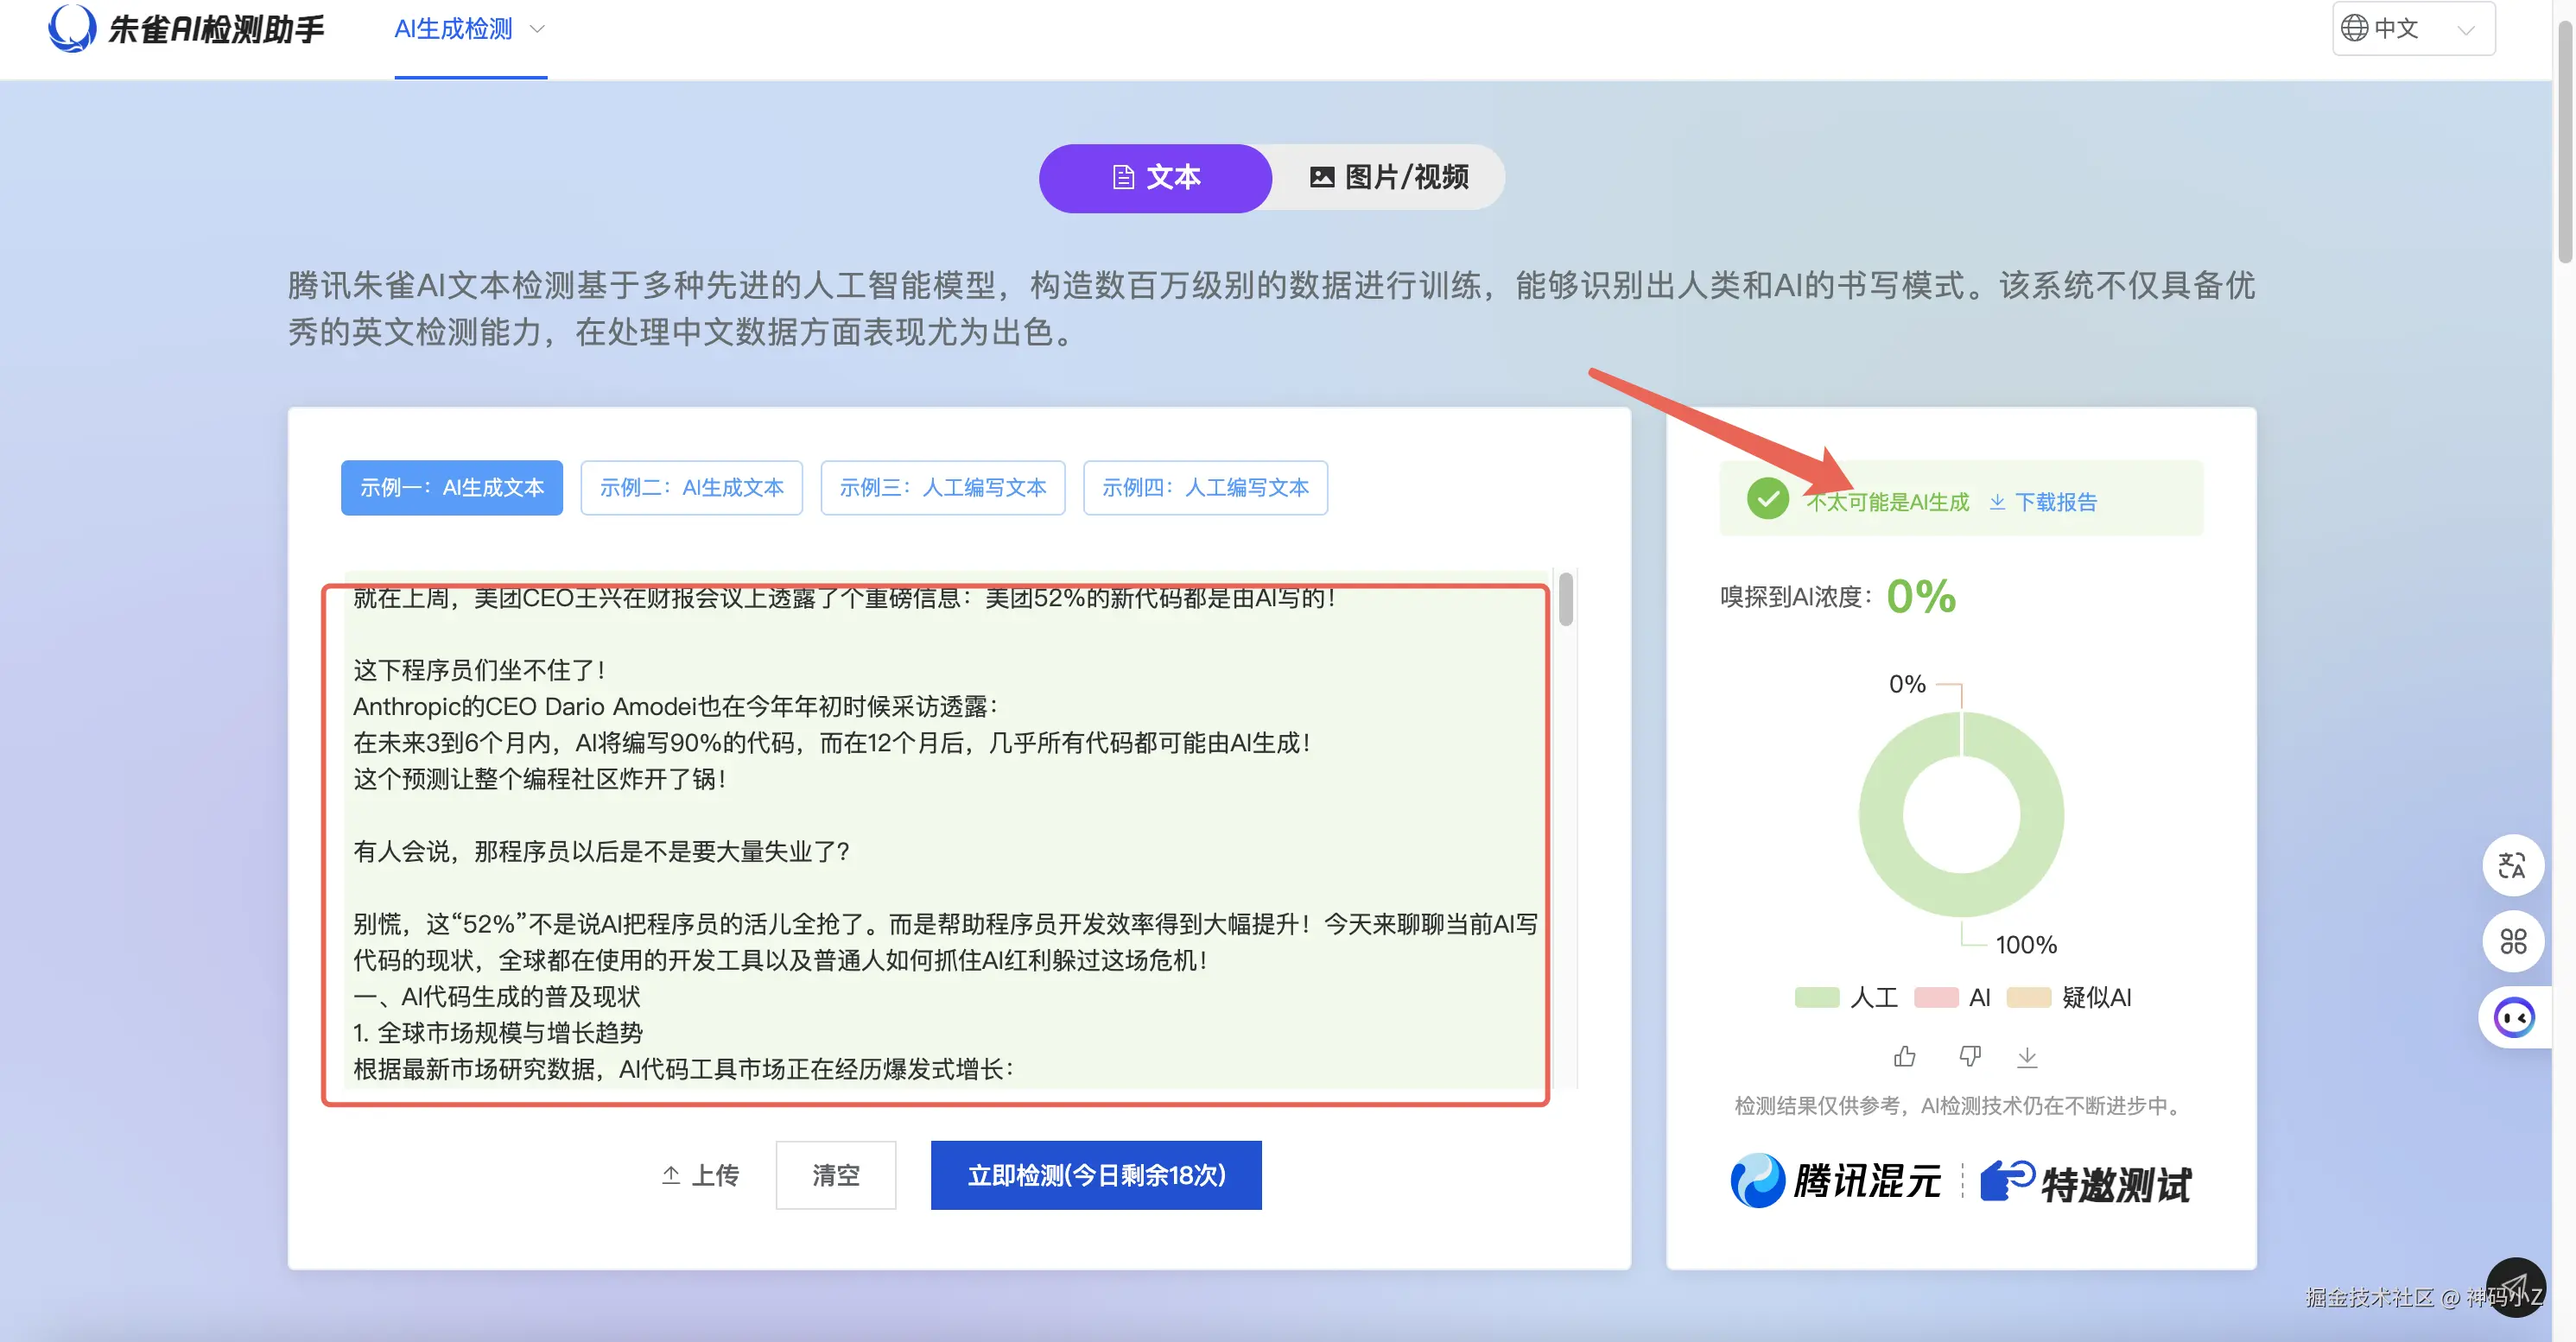Switch to the 图片/视频 tab
Viewport: 2576px width, 1342px height.
click(x=1388, y=178)
